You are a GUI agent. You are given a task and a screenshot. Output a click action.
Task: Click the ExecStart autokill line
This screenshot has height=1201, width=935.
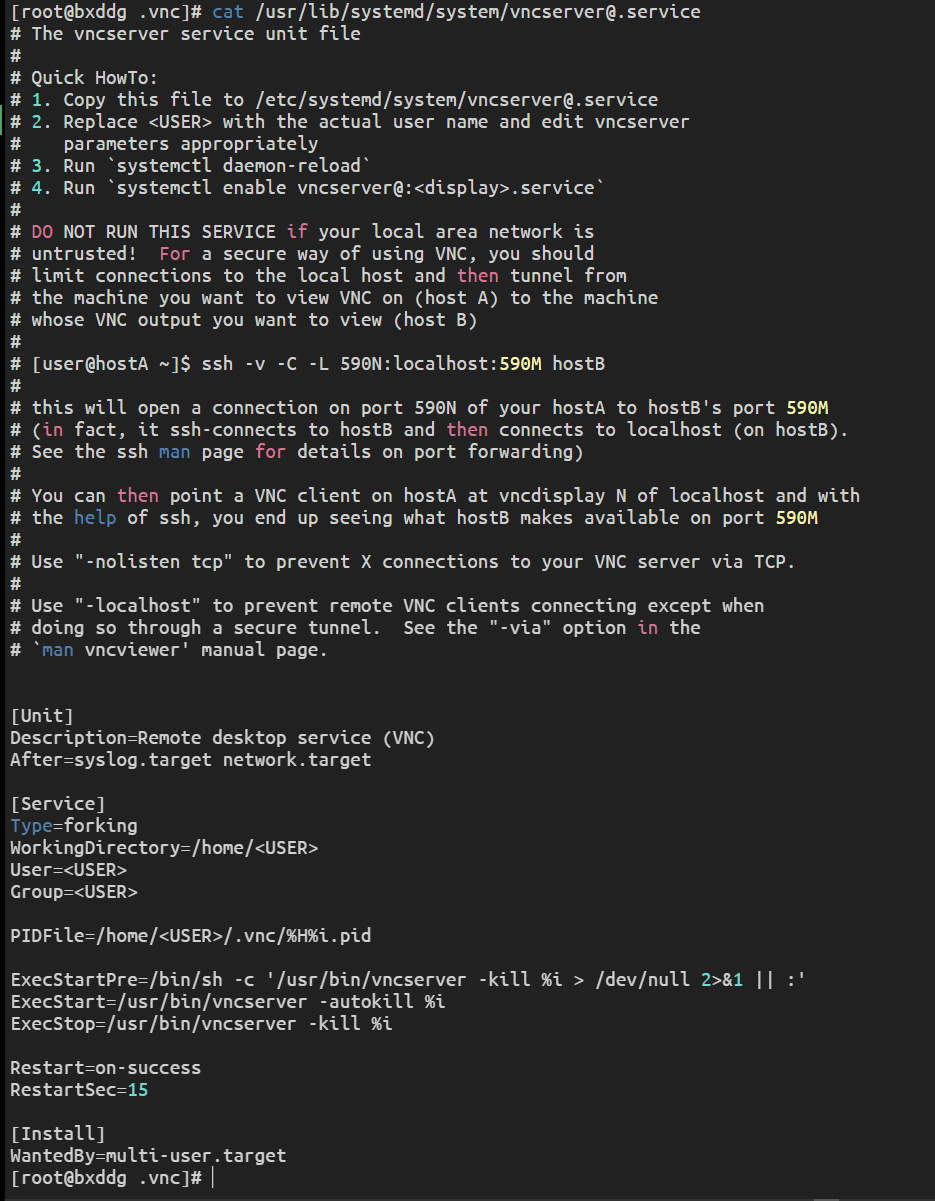pos(228,1002)
